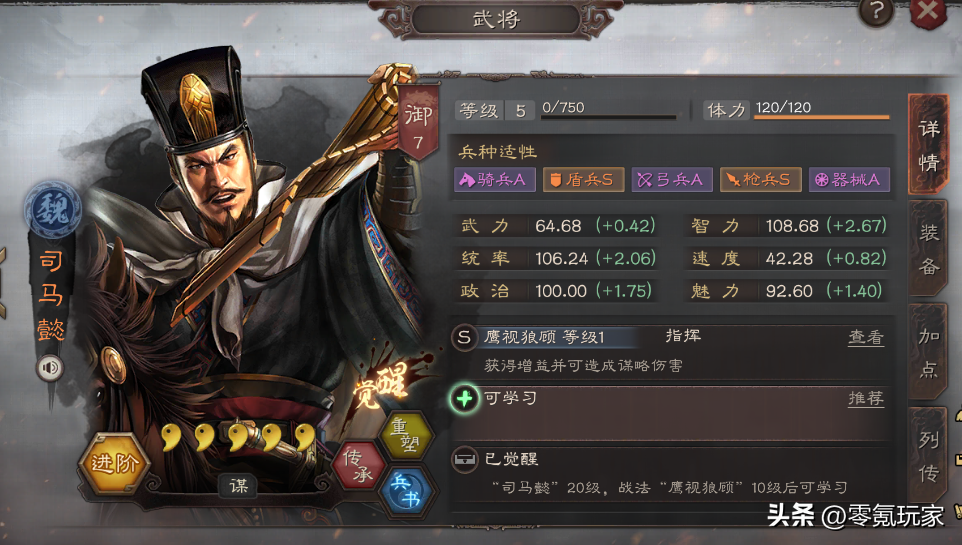This screenshot has height=545, width=962.
Task: Open the 加点 attribute points tab
Action: [929, 352]
